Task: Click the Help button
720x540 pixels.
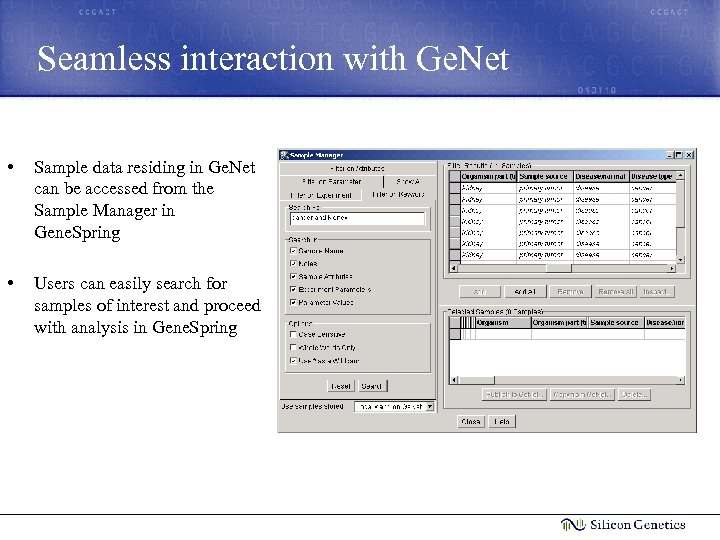Action: (x=502, y=422)
